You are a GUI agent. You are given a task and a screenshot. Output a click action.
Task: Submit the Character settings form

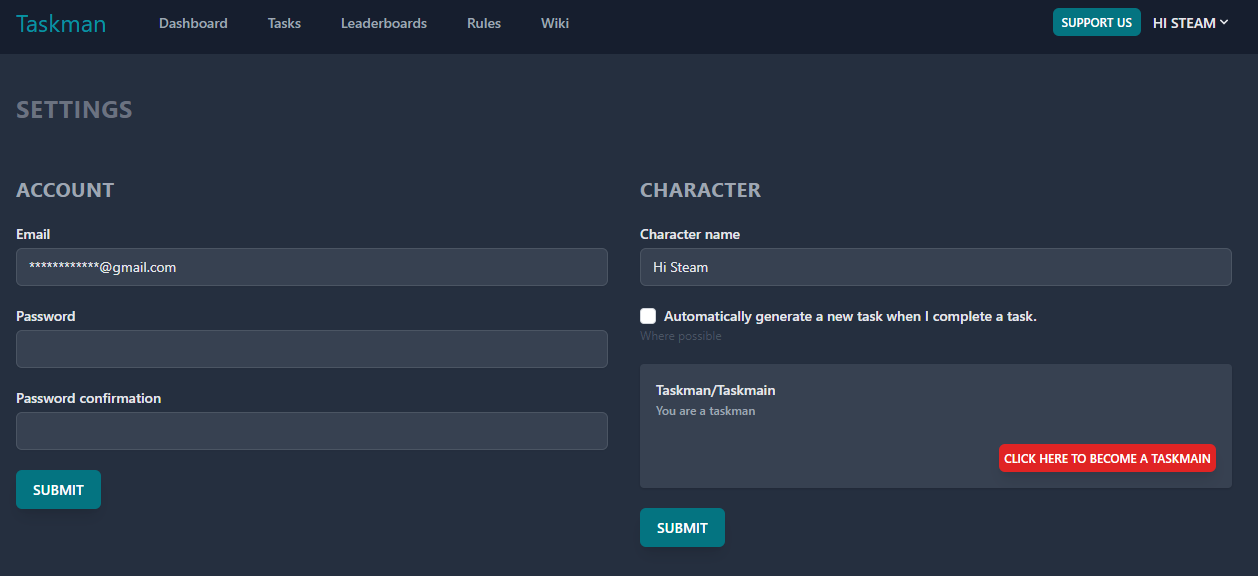pyautogui.click(x=682, y=528)
